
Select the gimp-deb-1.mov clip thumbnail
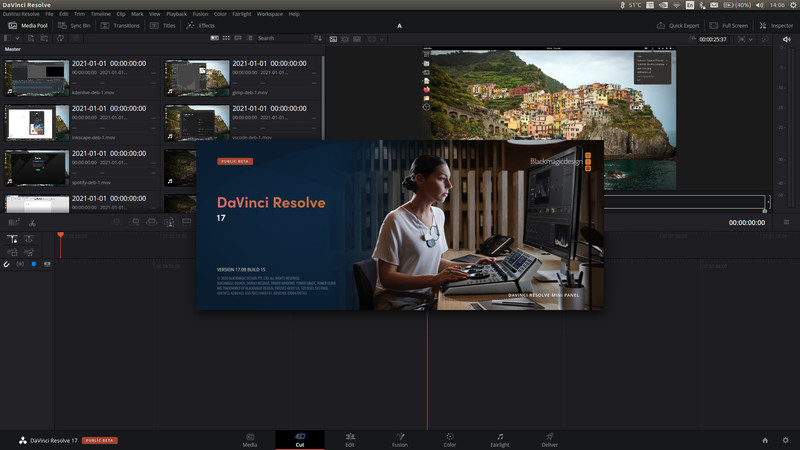[197, 78]
